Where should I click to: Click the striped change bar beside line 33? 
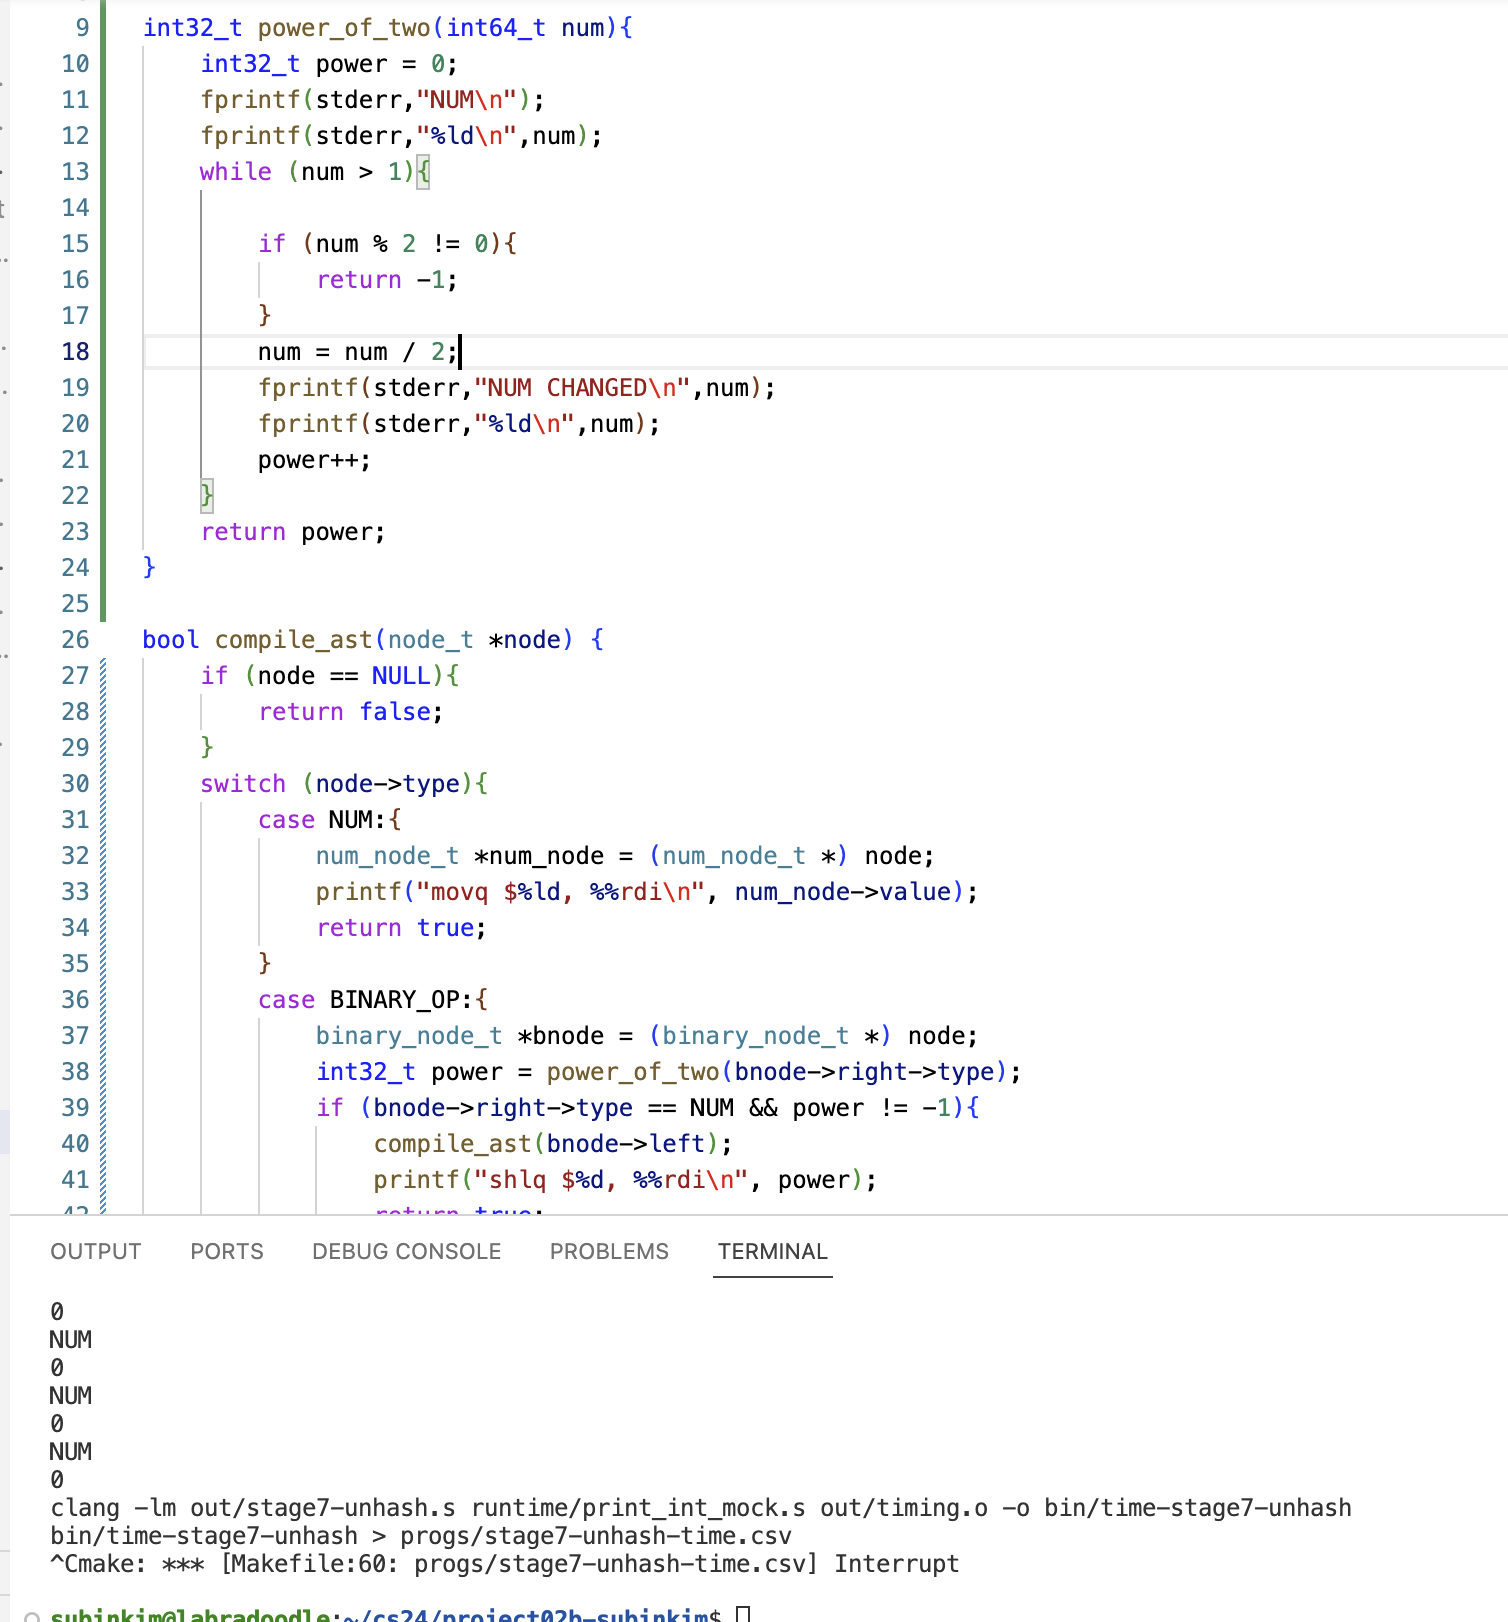tap(103, 892)
